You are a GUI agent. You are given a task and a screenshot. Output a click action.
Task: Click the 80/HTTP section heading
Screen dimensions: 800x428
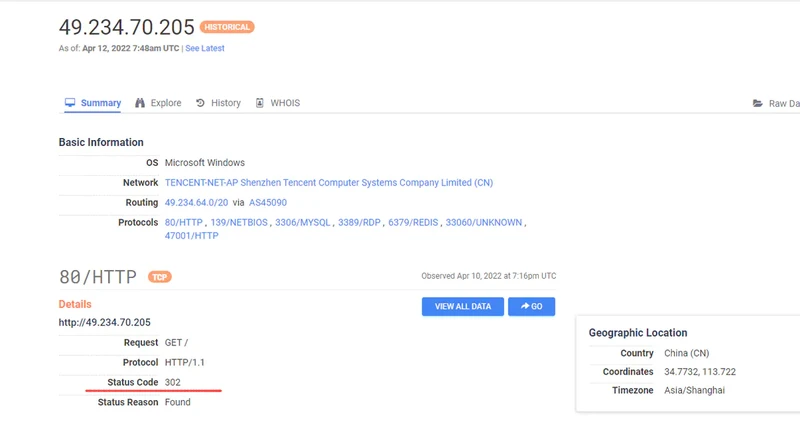coord(98,277)
